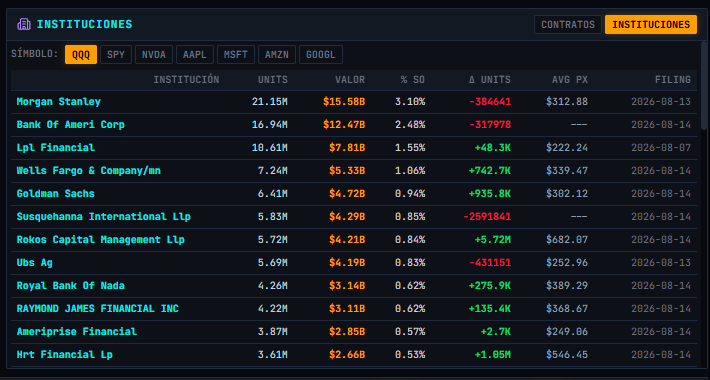Pick the AMZN symbol filter
This screenshot has height=380, width=710.
pos(277,55)
